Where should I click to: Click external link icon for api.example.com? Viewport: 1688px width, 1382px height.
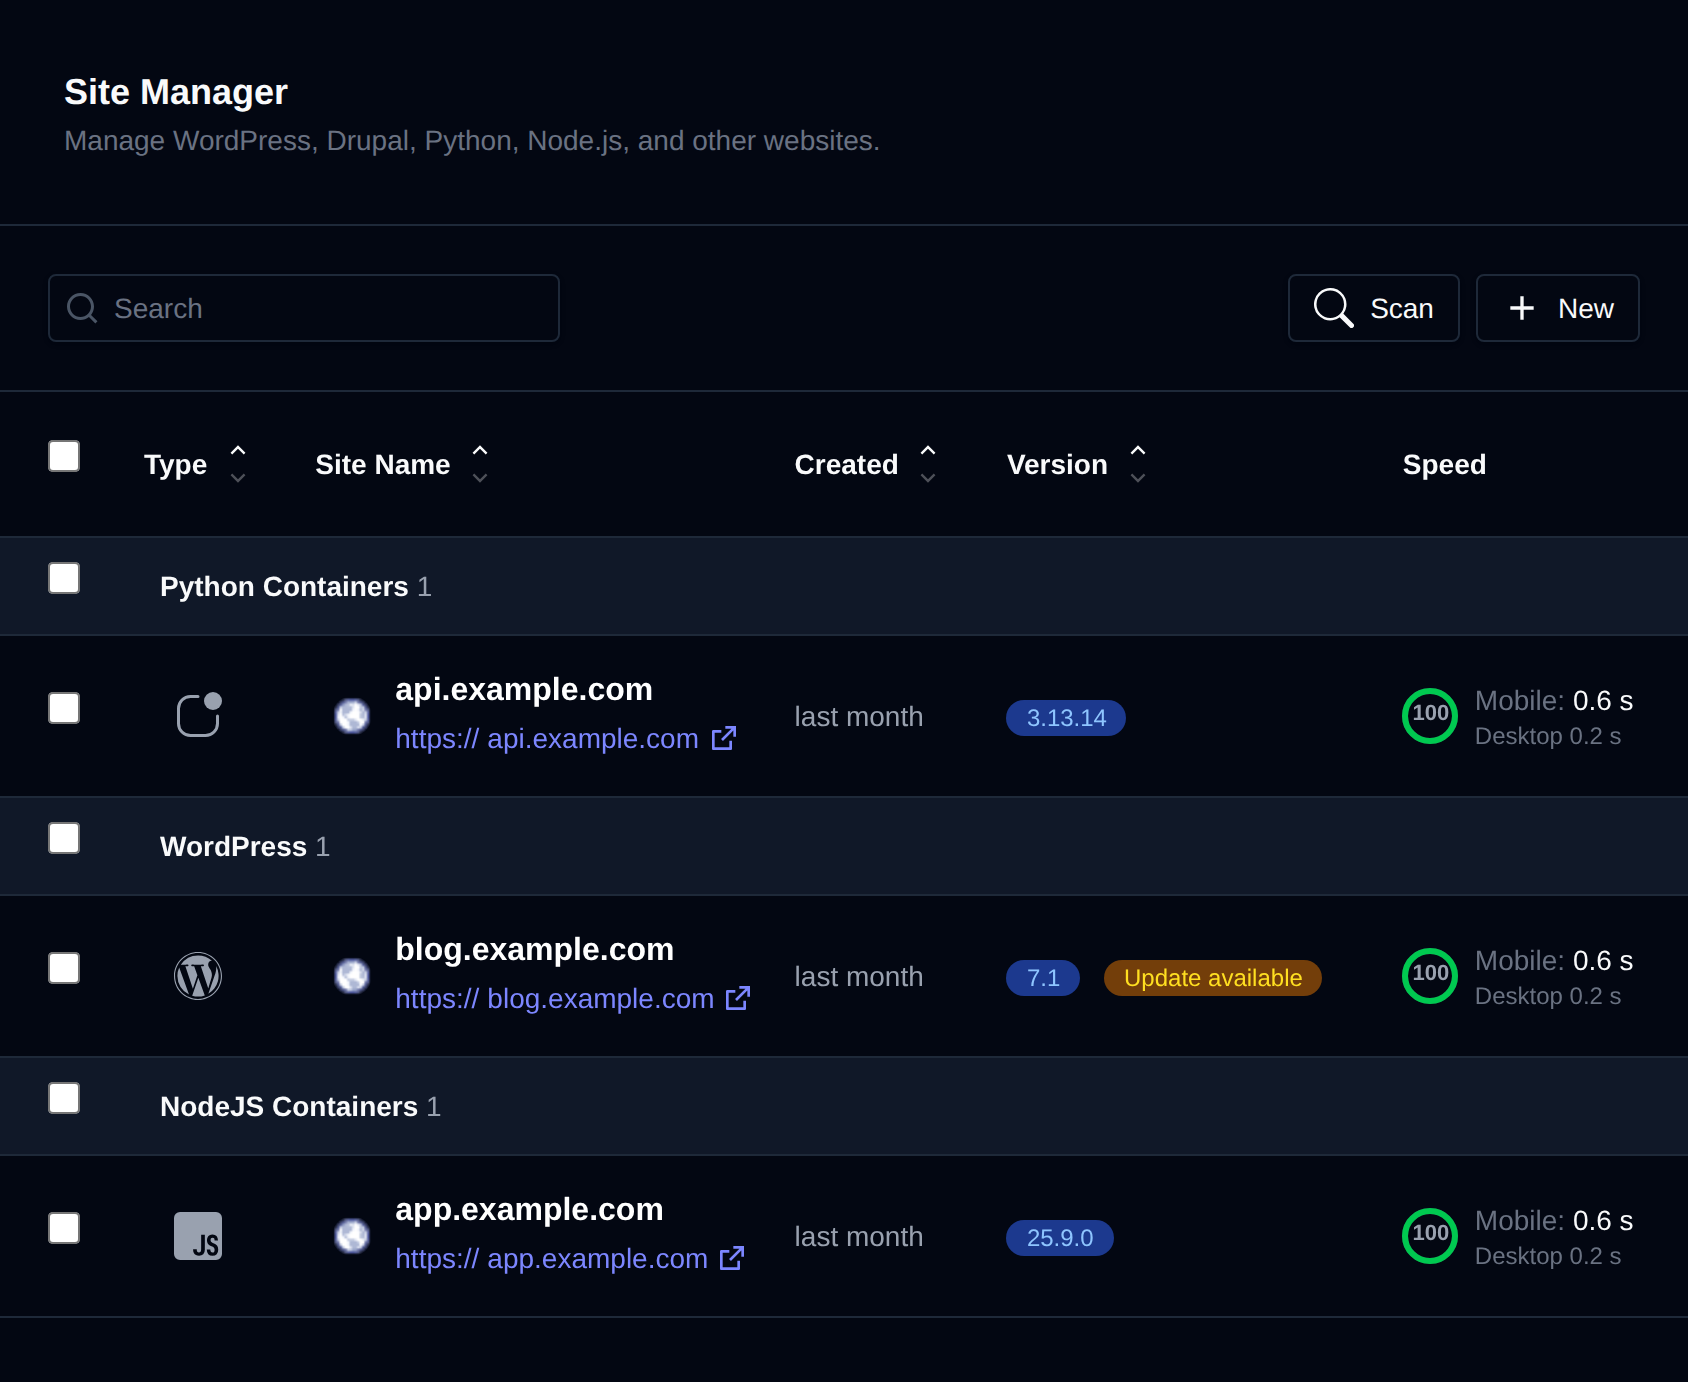pos(724,739)
